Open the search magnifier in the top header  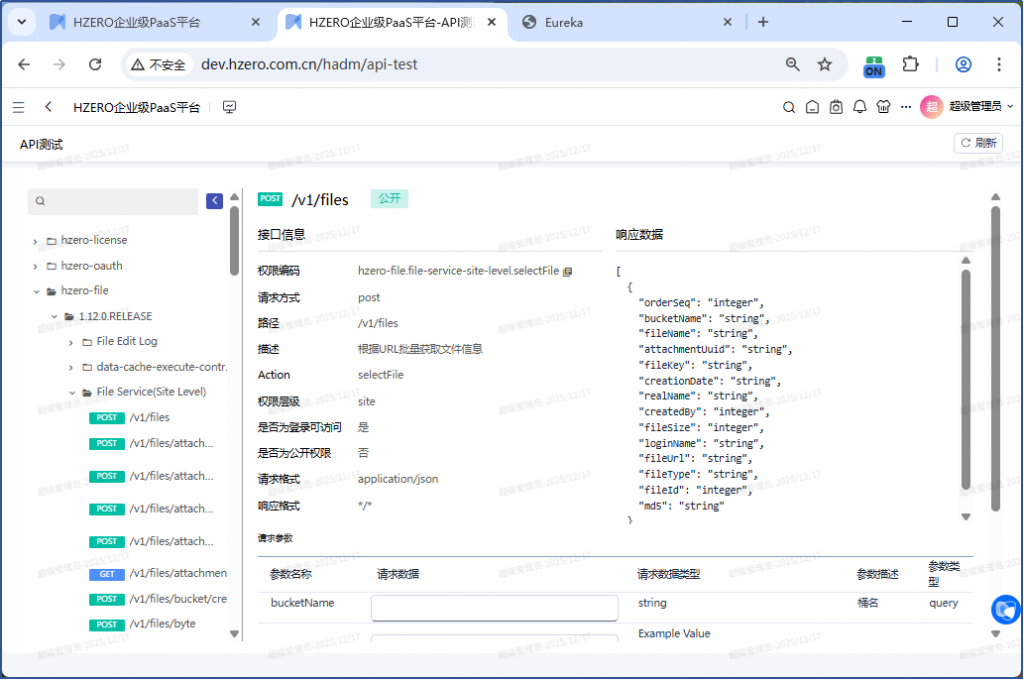[788, 107]
